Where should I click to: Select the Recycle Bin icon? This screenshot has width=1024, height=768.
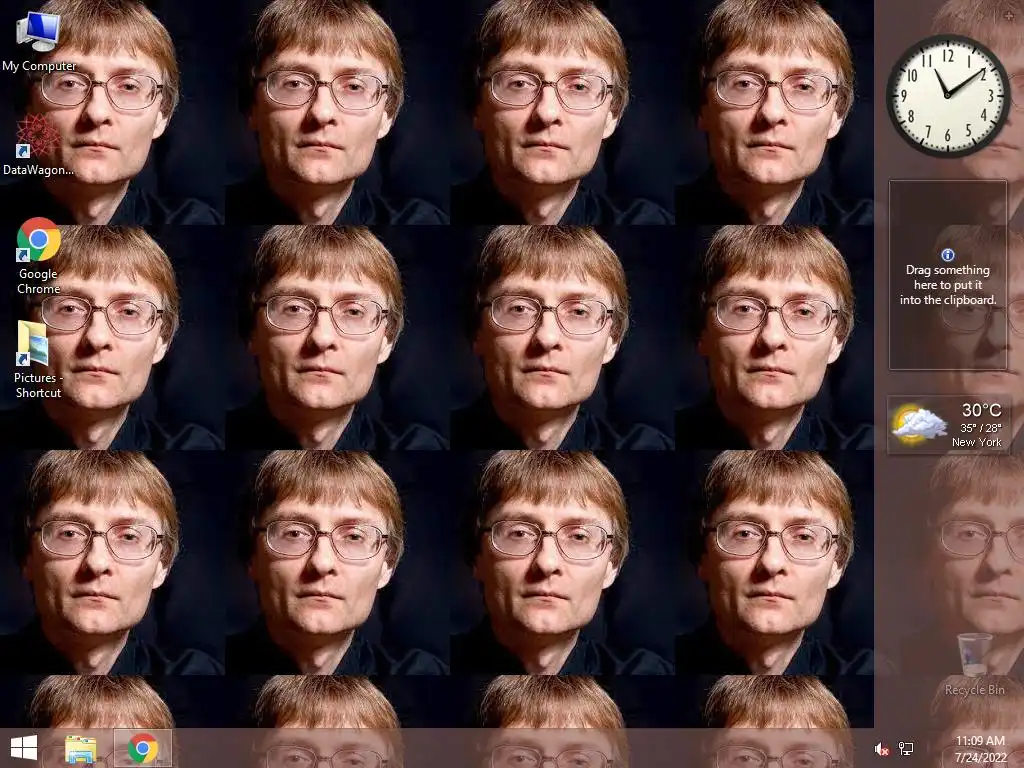tap(974, 664)
